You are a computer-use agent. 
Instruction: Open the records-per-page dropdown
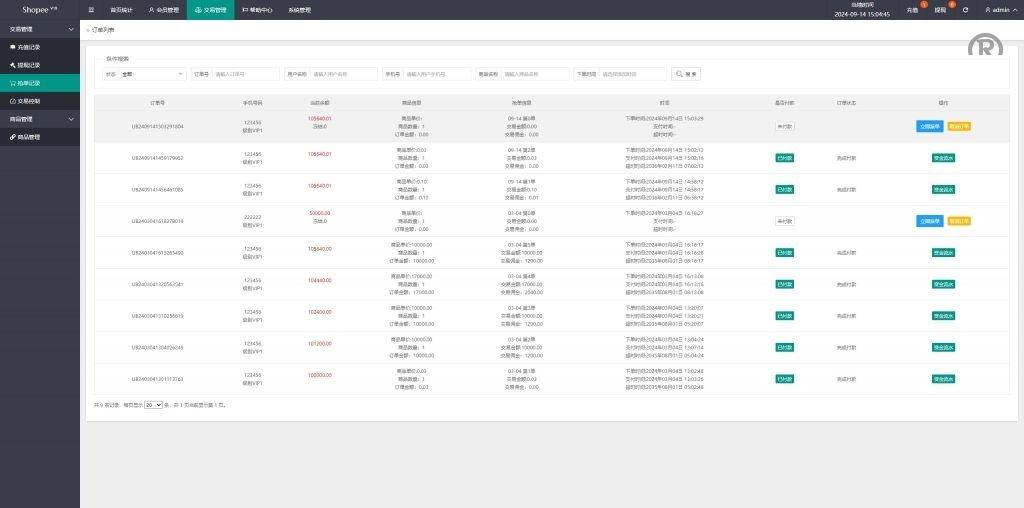(x=153, y=405)
